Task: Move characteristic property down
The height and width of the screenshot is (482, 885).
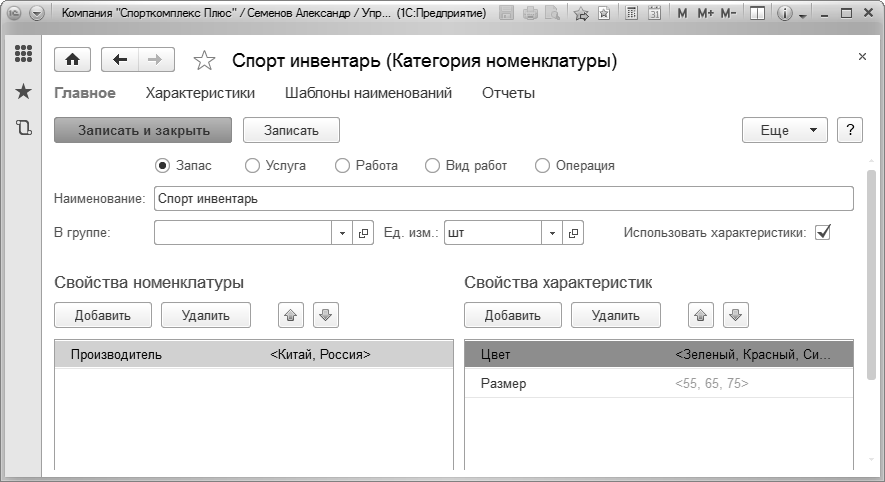Action: click(x=735, y=315)
